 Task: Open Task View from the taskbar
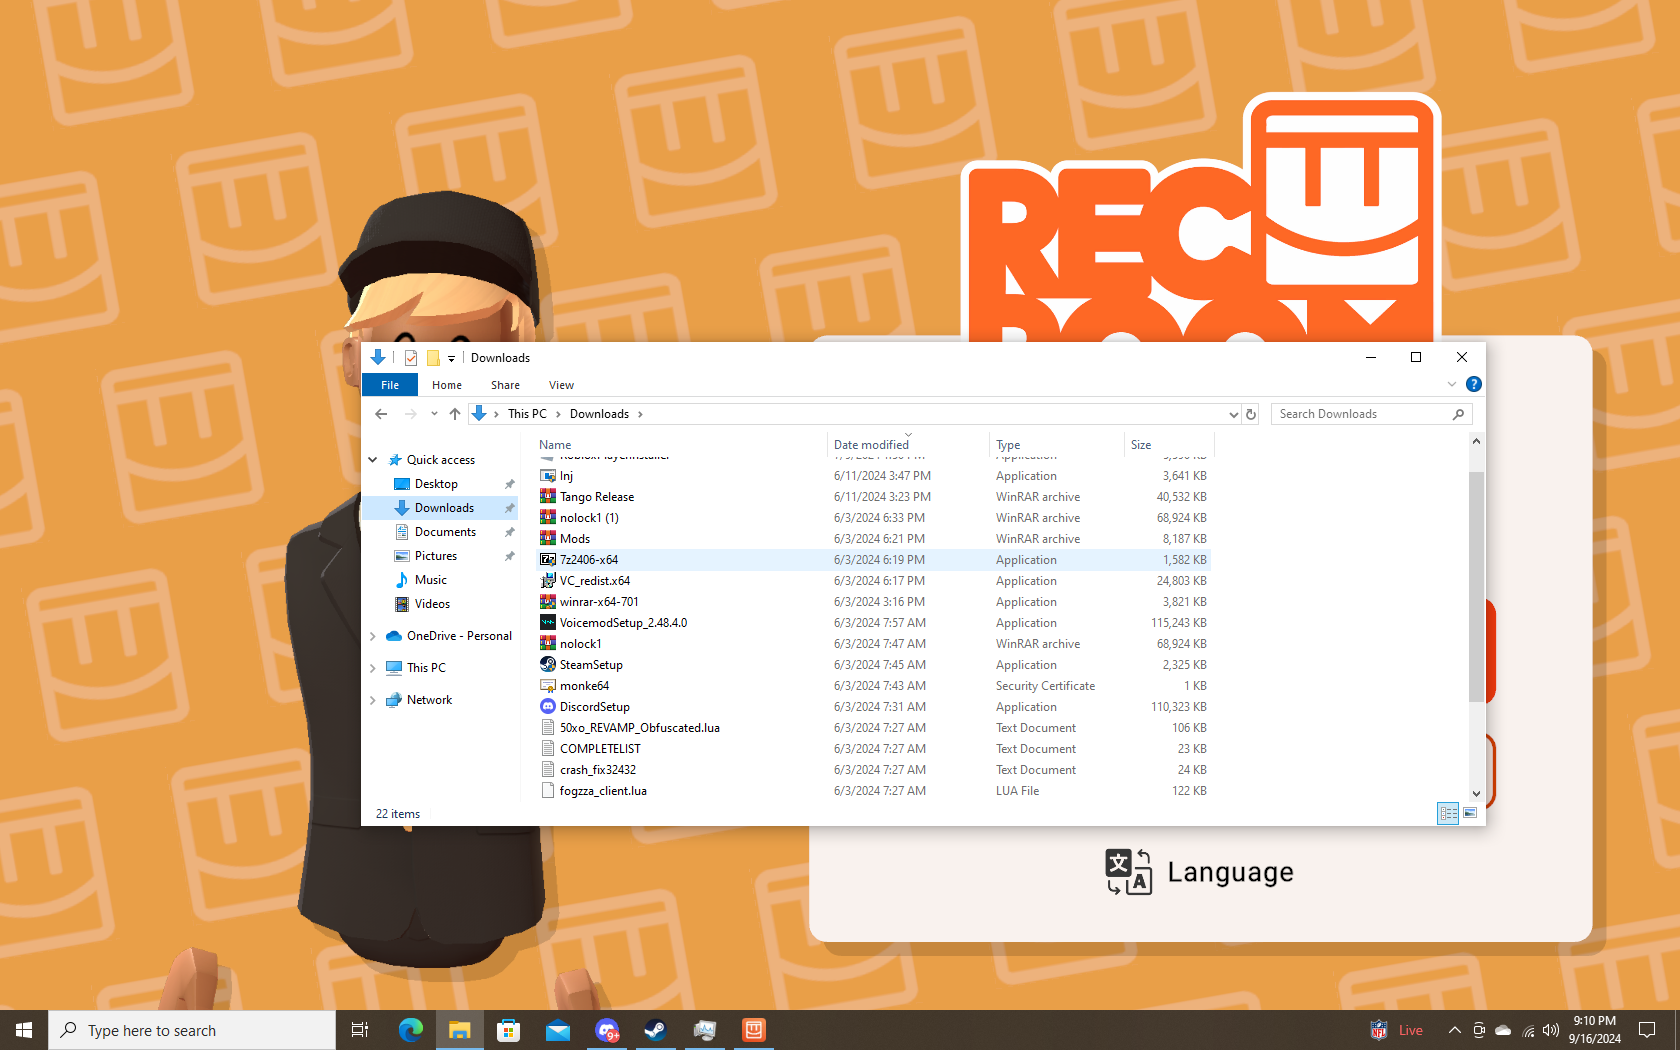click(x=360, y=1030)
